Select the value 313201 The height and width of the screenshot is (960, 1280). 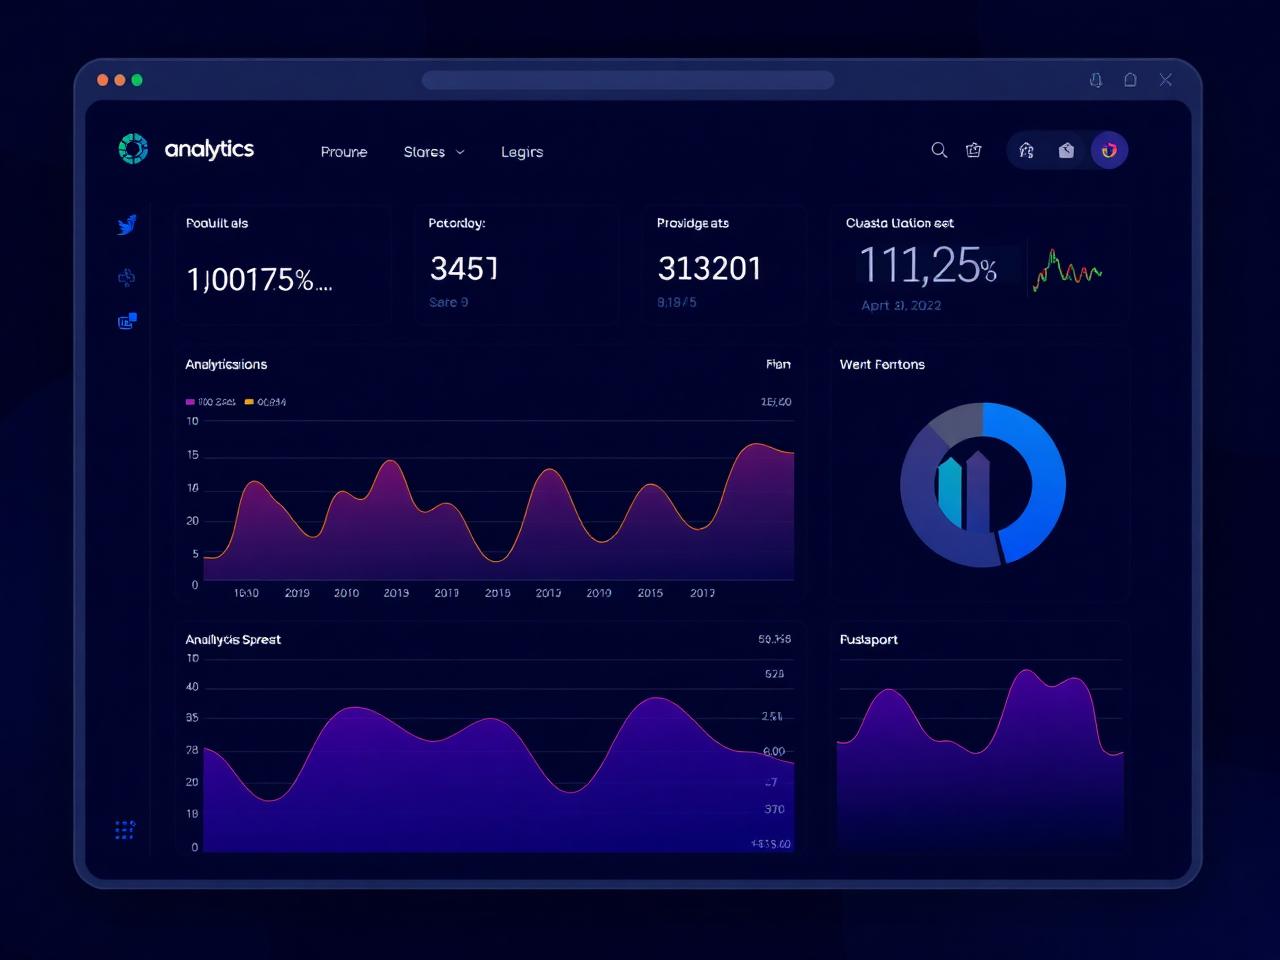[x=709, y=268]
